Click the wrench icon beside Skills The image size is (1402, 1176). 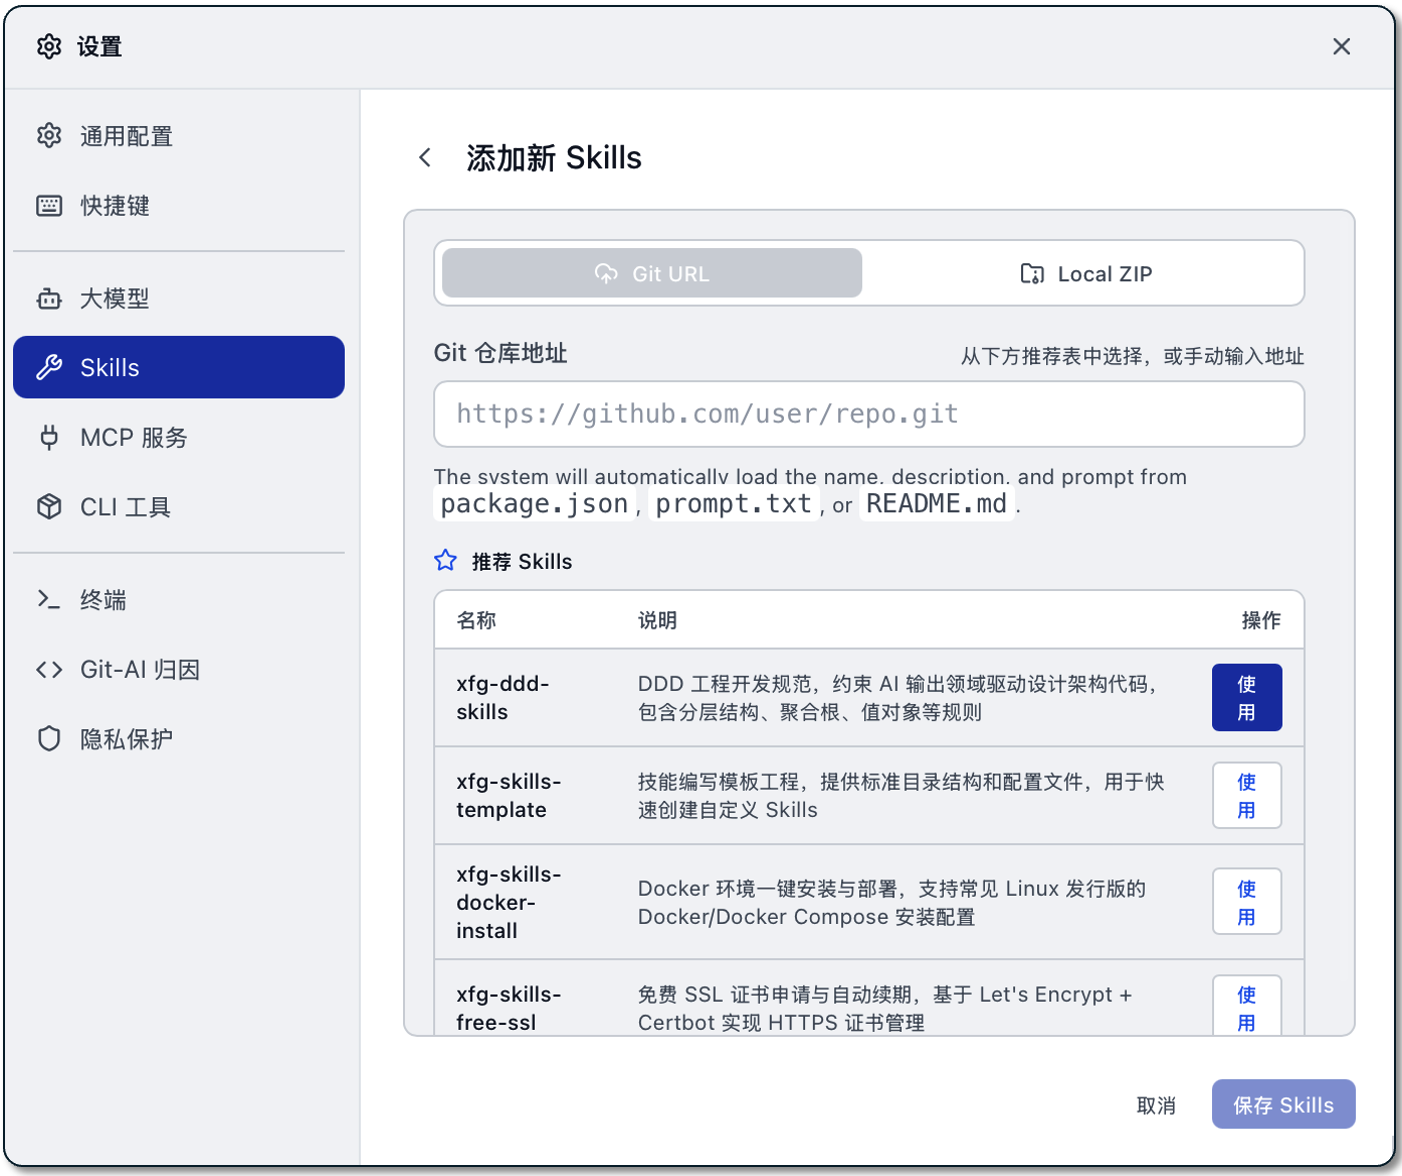point(49,367)
